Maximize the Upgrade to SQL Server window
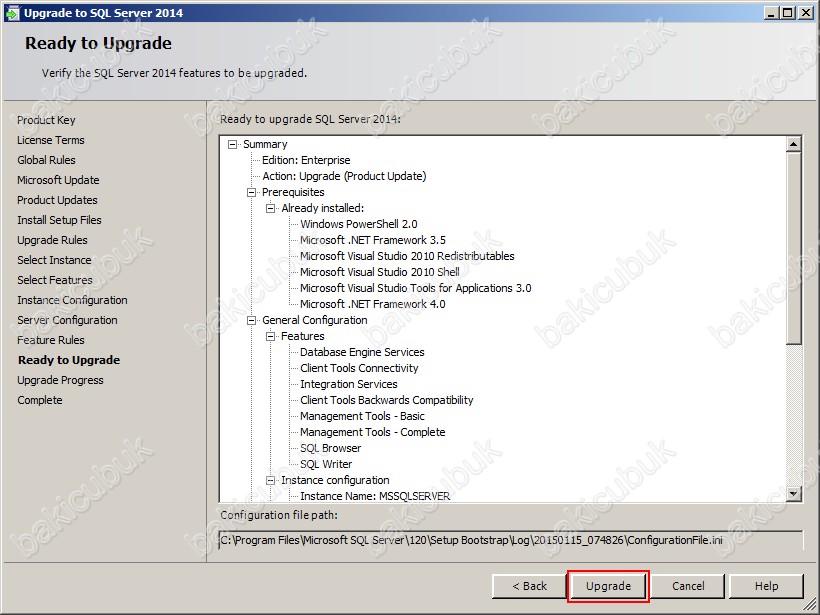The width and height of the screenshot is (820, 615). click(x=787, y=13)
